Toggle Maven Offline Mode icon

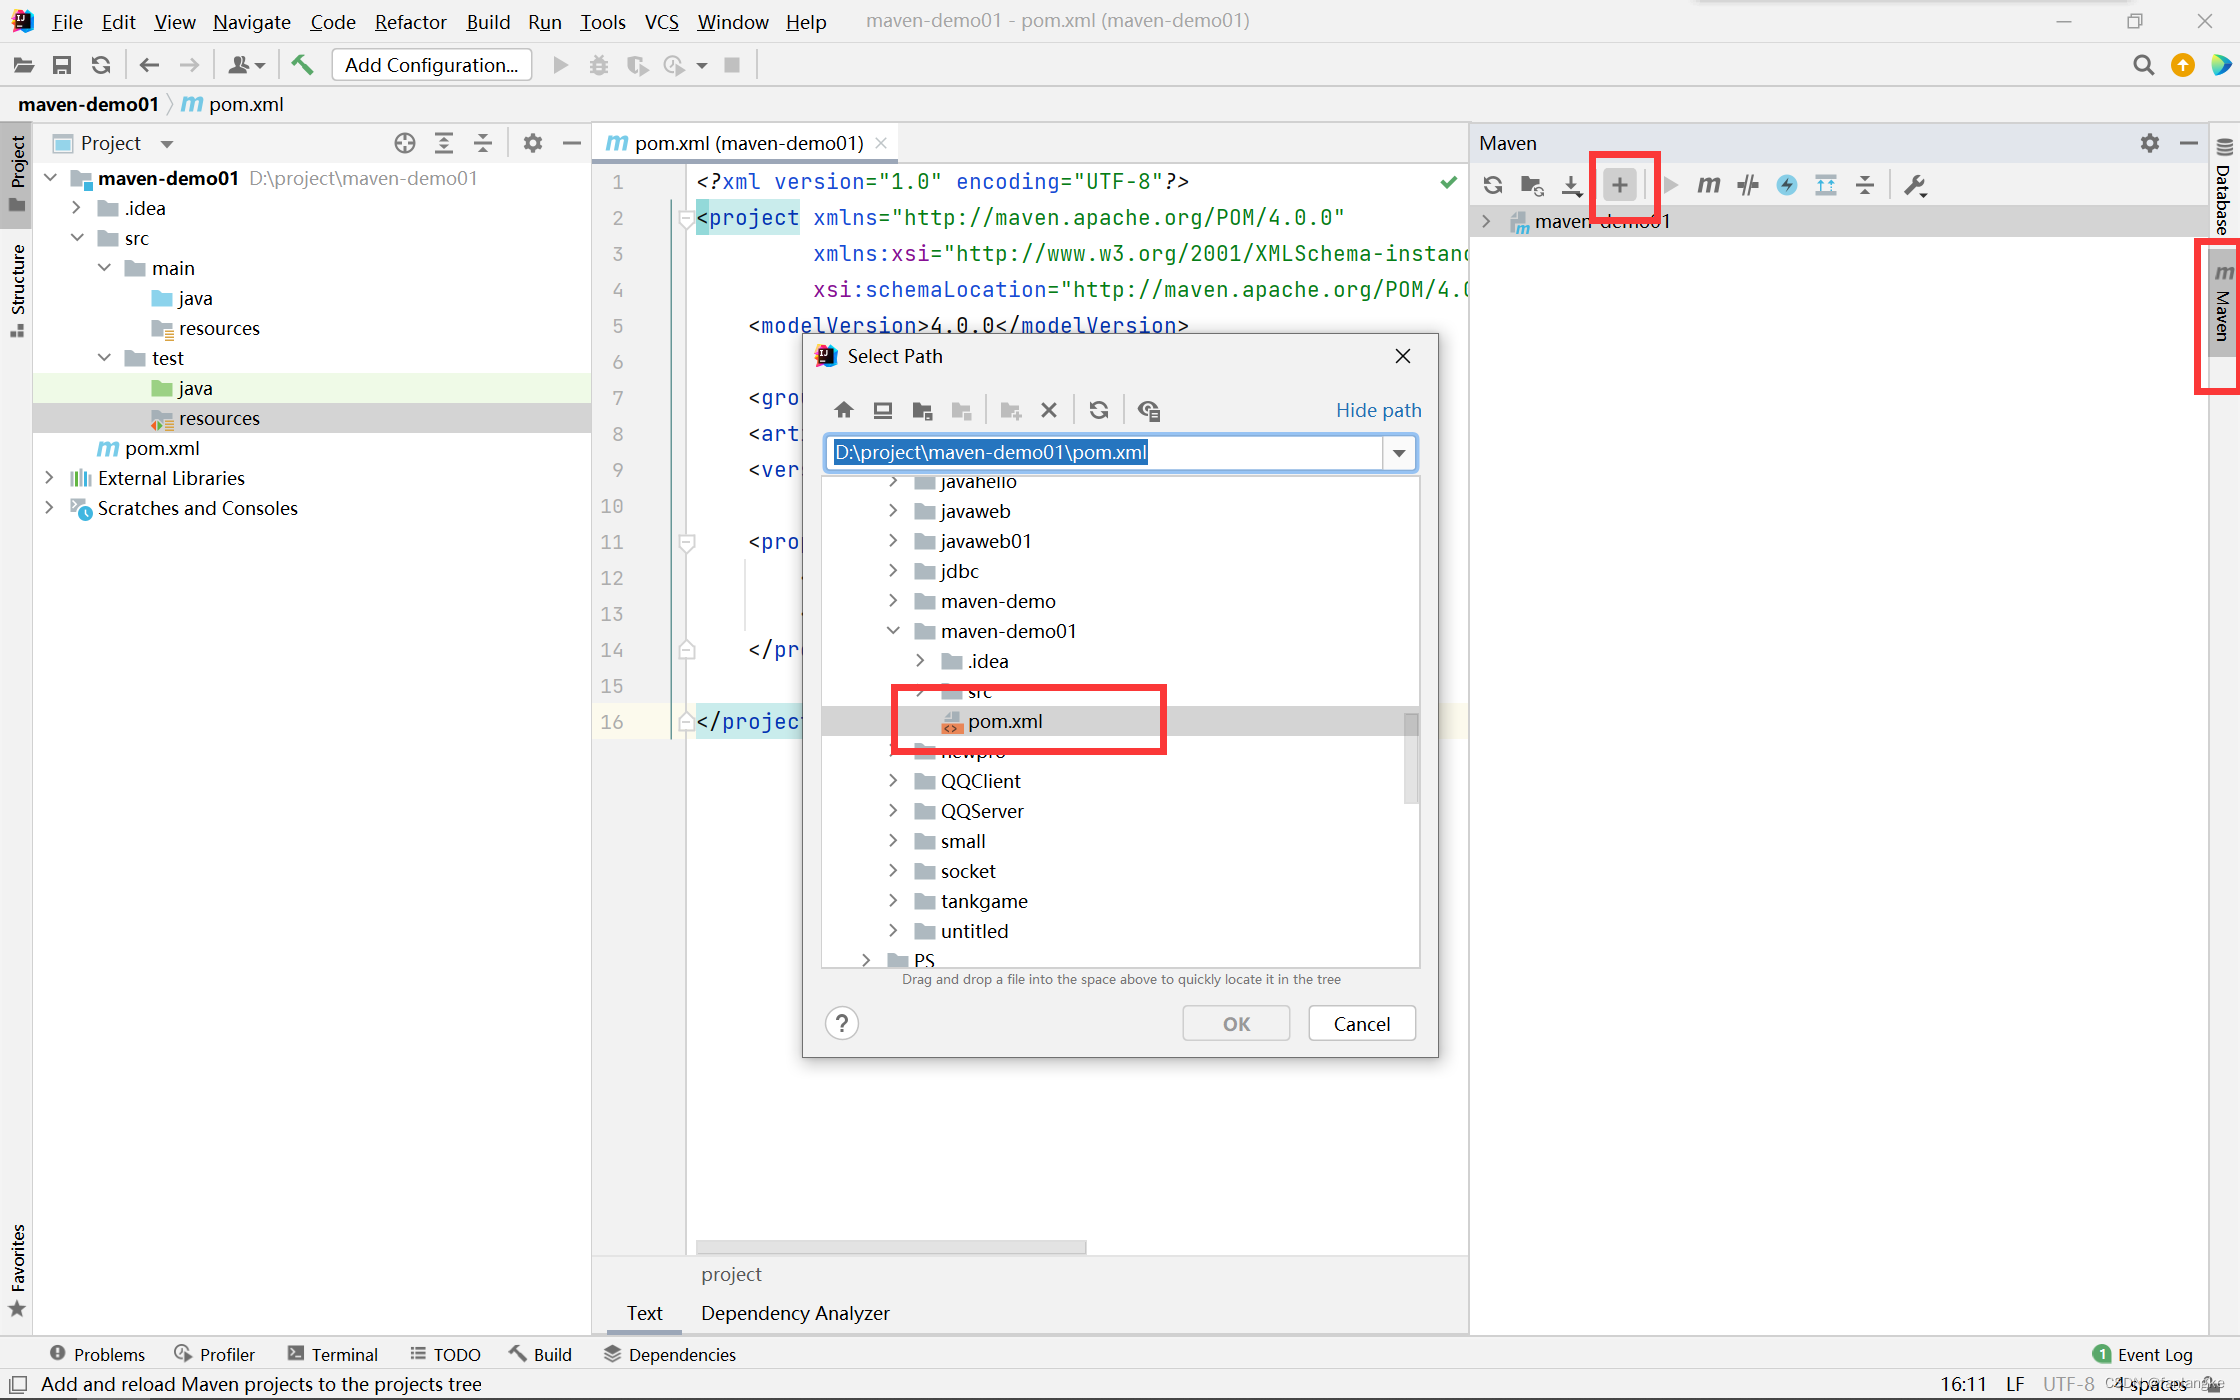click(1748, 185)
